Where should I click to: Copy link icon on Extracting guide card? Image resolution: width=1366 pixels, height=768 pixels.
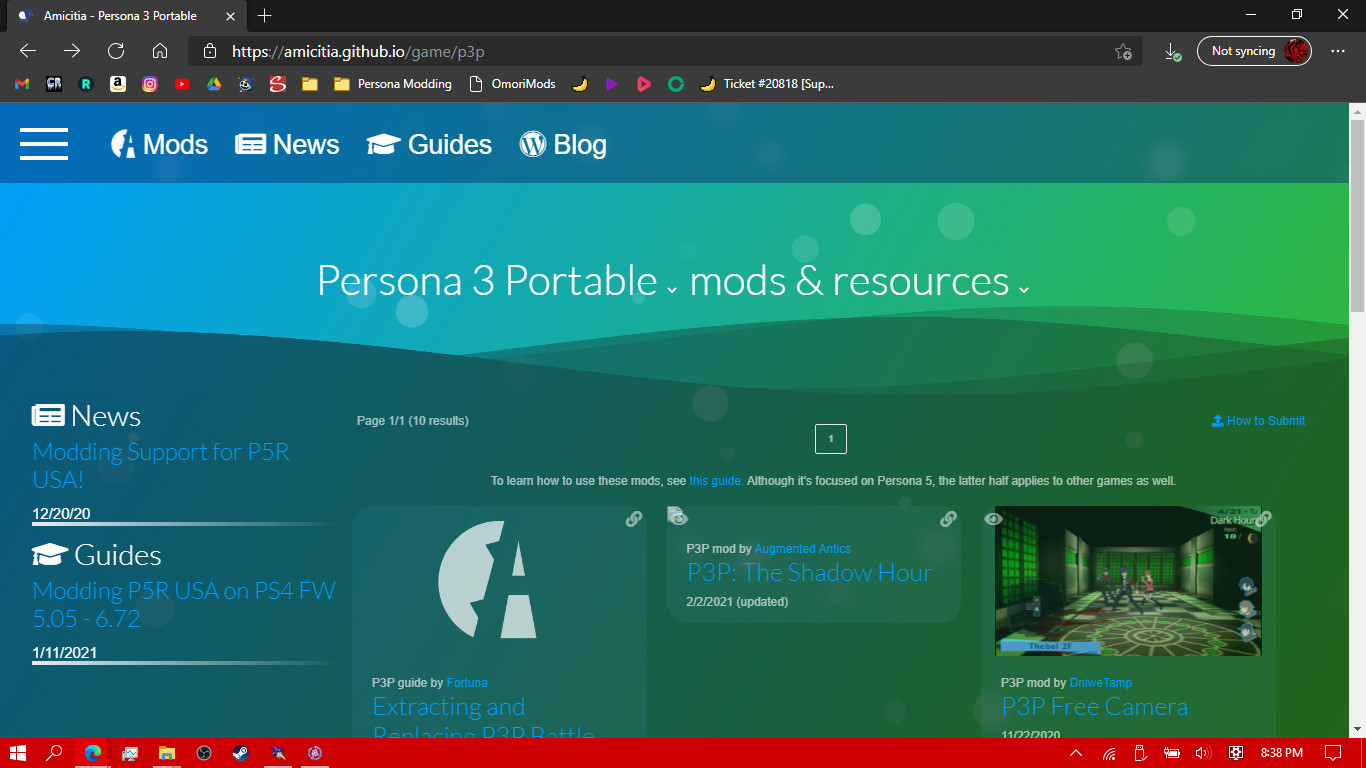pos(634,519)
